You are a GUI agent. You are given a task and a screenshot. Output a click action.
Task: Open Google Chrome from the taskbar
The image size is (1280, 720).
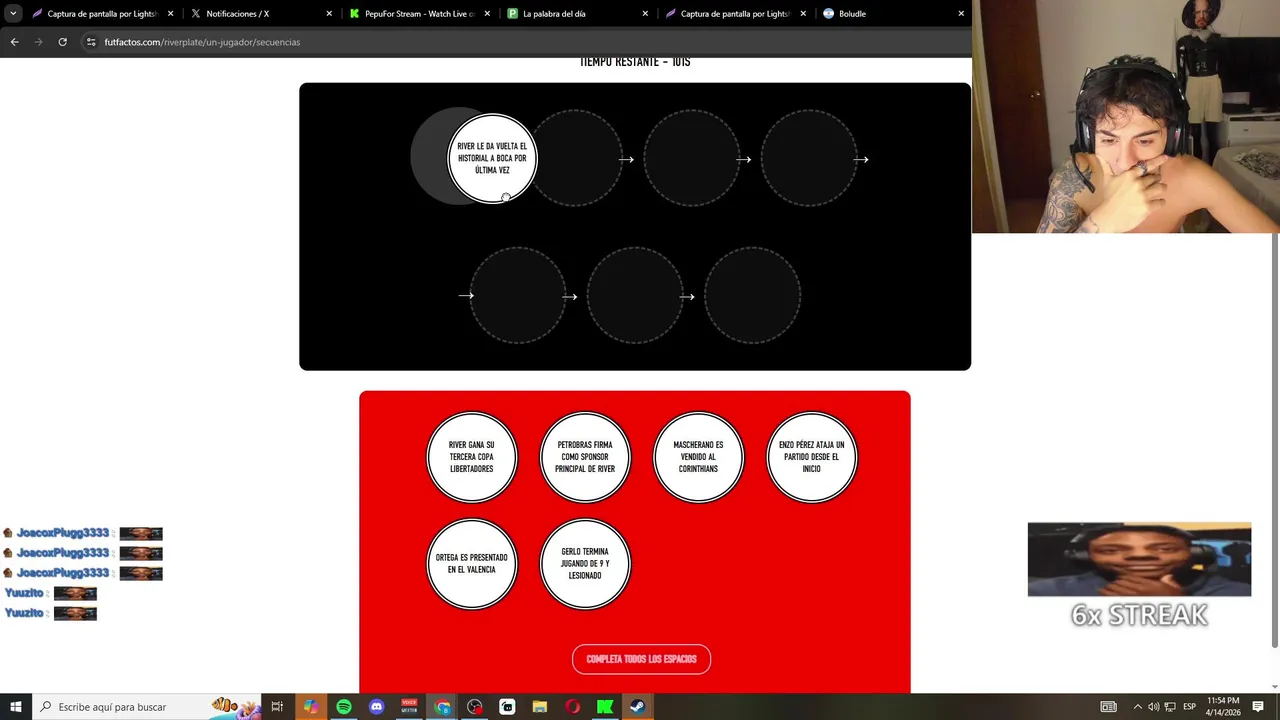coord(442,707)
